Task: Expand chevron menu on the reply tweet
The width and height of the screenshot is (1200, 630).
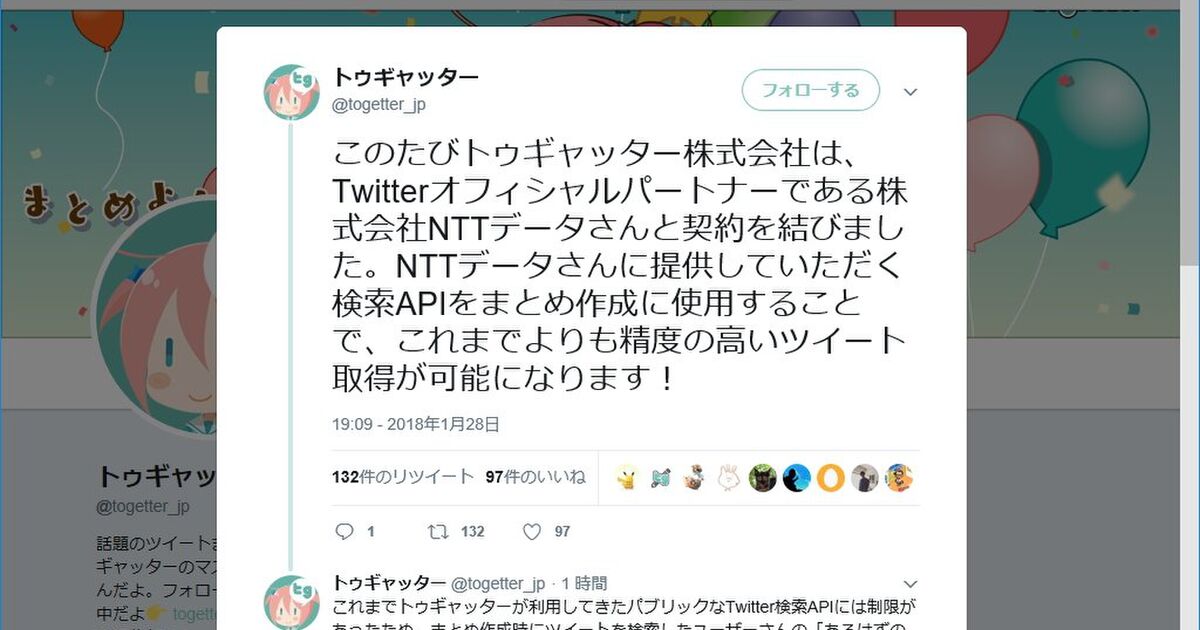Action: tap(910, 583)
